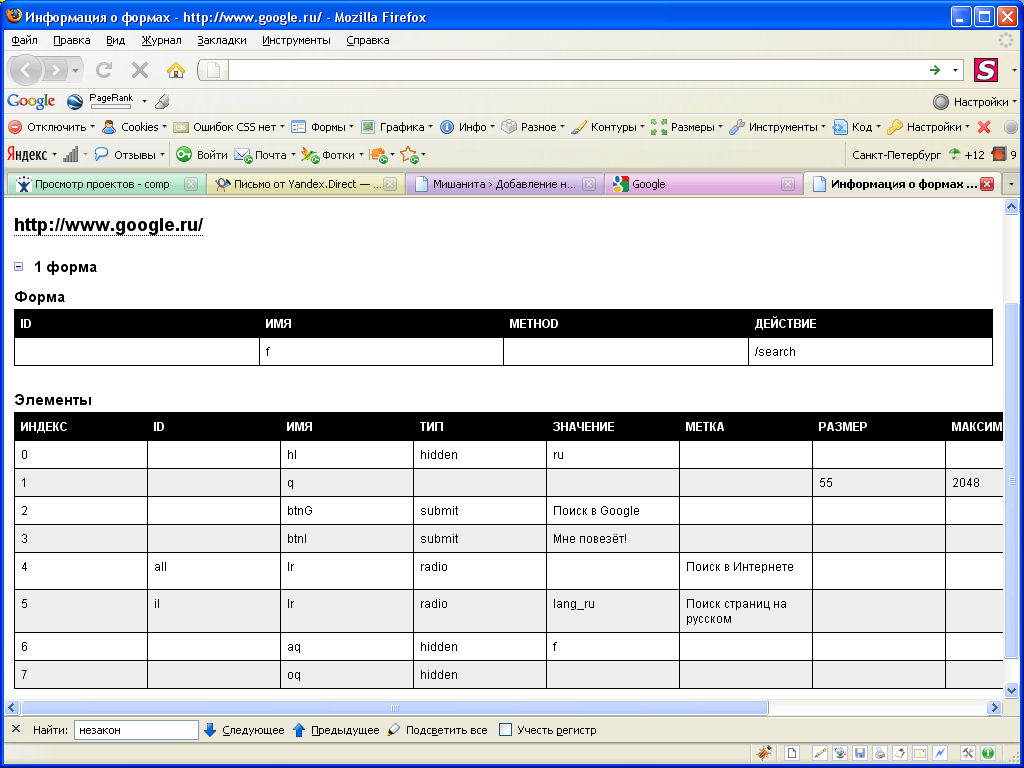Click the http://www.google.ru/ link
Screen dimensions: 1024x768
click(108, 225)
